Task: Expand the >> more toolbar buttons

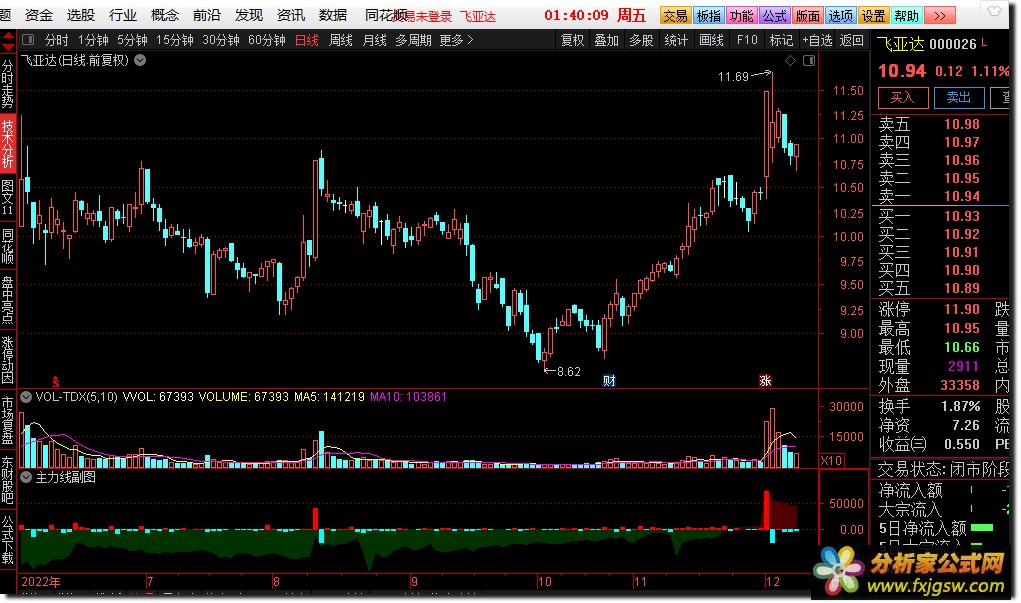Action: coord(940,16)
